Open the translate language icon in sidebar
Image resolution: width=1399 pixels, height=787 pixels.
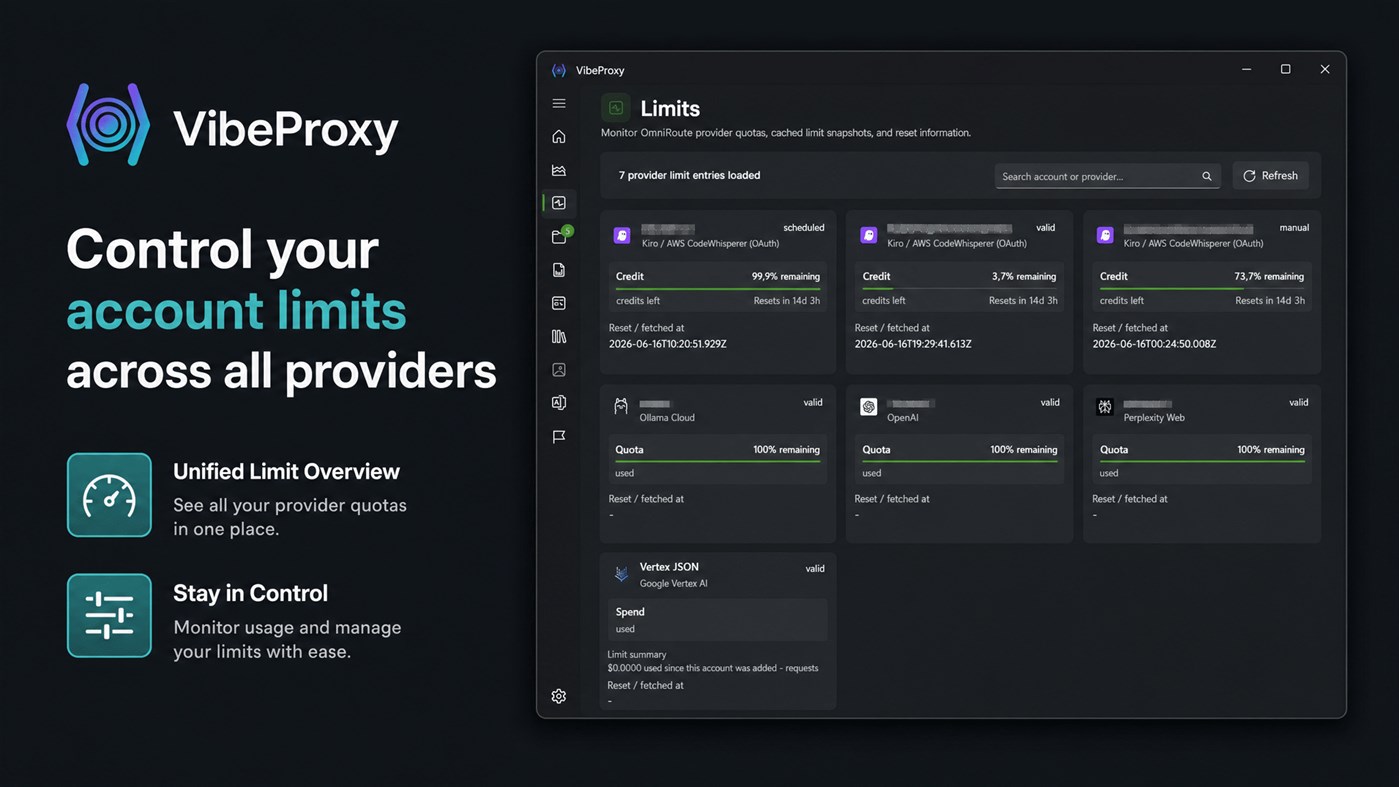(x=559, y=403)
